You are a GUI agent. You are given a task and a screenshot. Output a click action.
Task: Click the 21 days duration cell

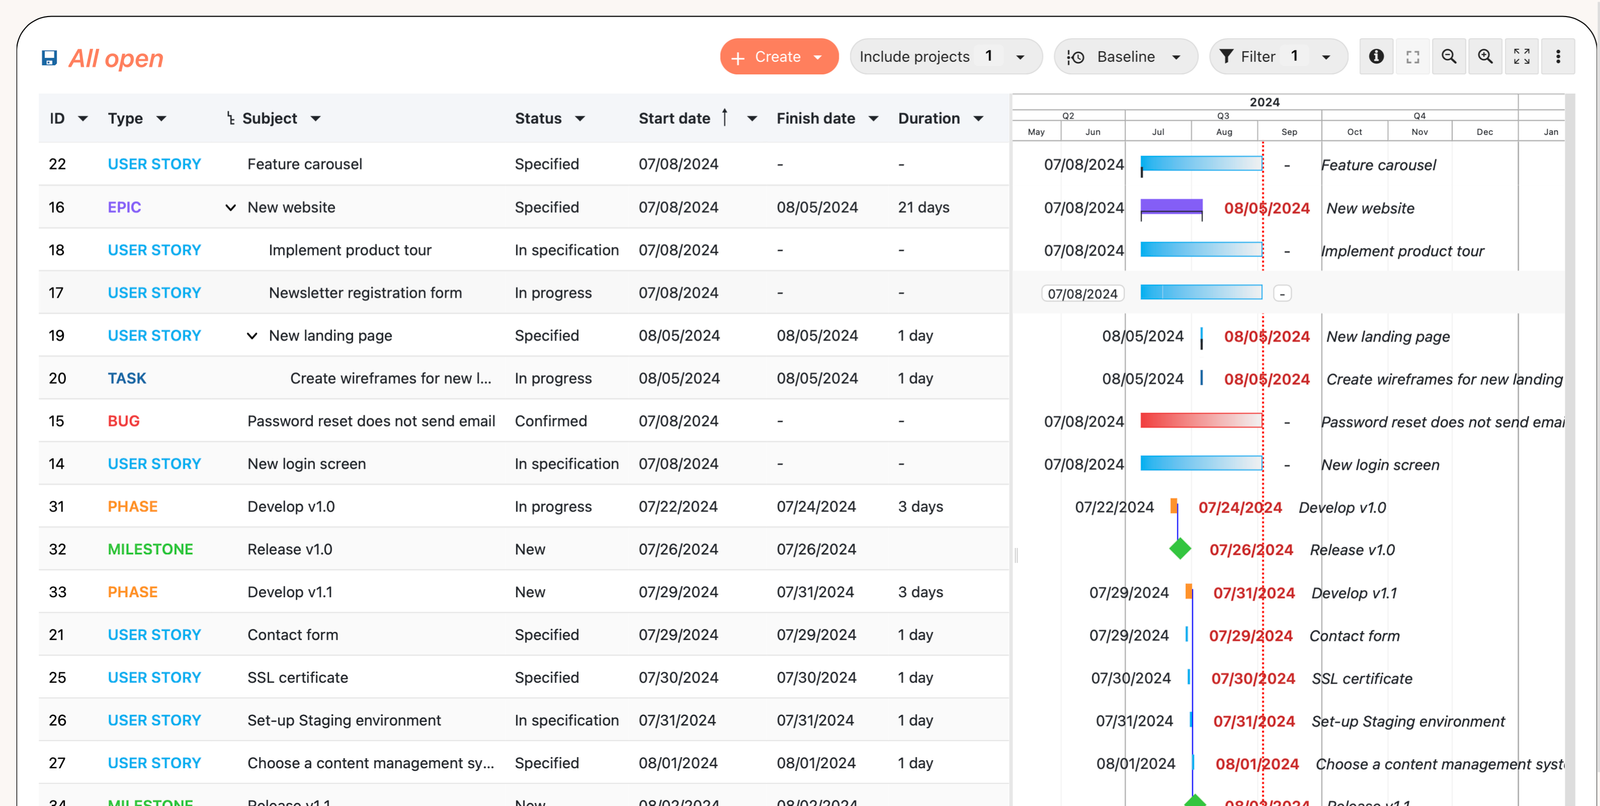point(923,207)
